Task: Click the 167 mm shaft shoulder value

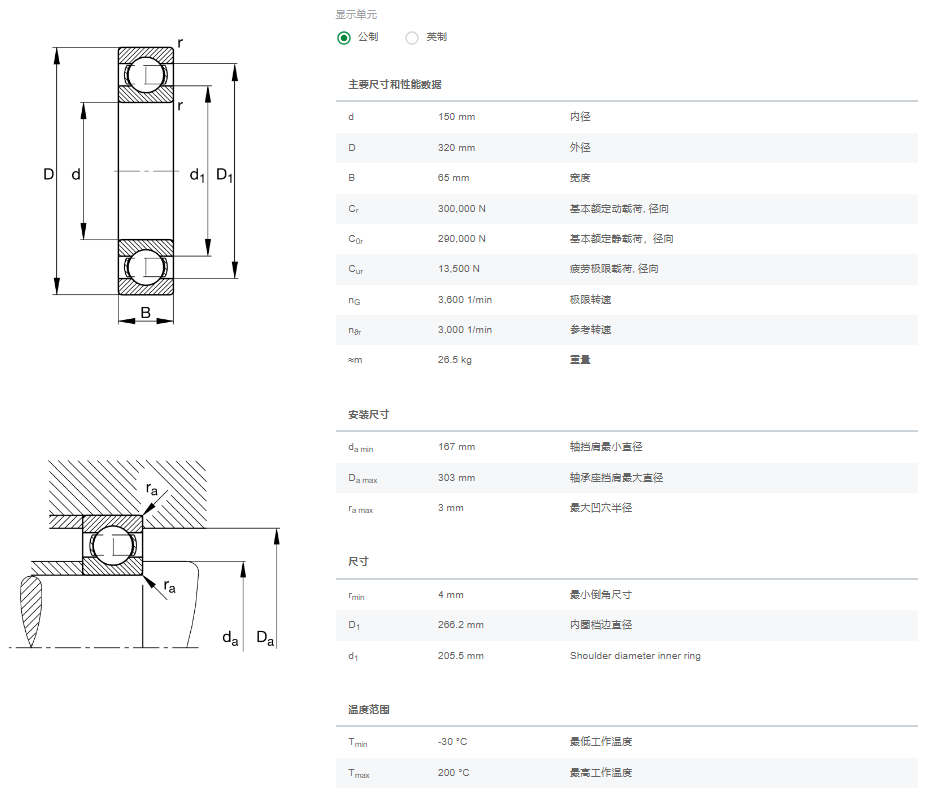Action: 456,447
